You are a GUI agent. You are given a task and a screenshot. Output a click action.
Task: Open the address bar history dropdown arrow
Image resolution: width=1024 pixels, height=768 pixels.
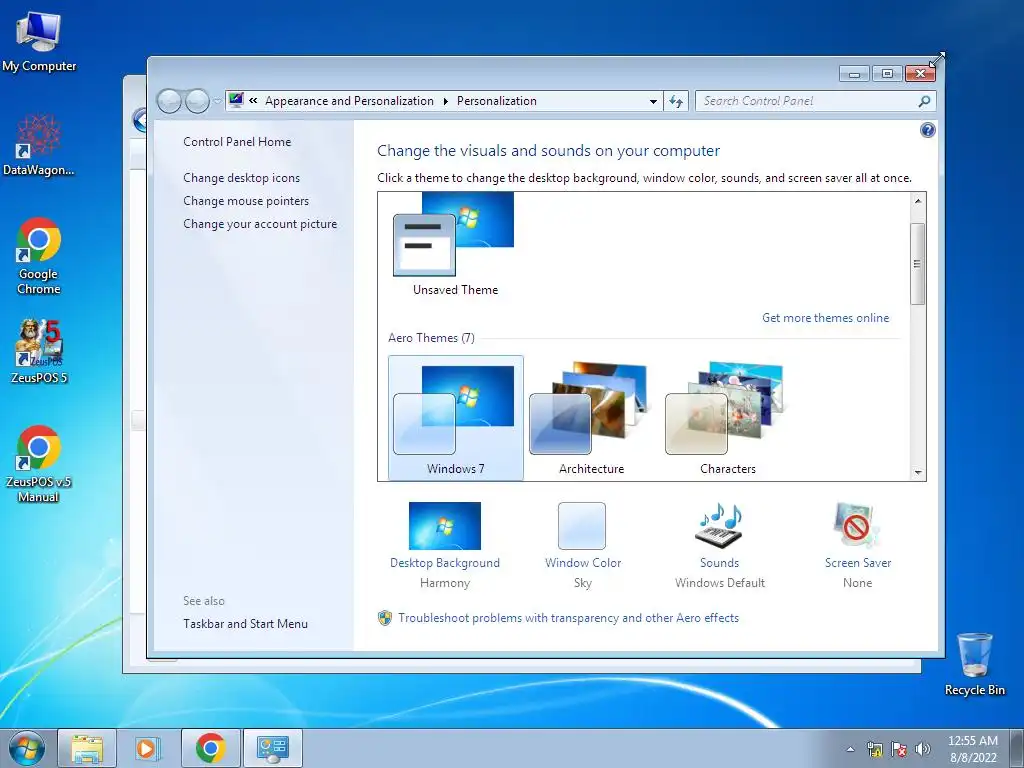pyautogui.click(x=653, y=101)
